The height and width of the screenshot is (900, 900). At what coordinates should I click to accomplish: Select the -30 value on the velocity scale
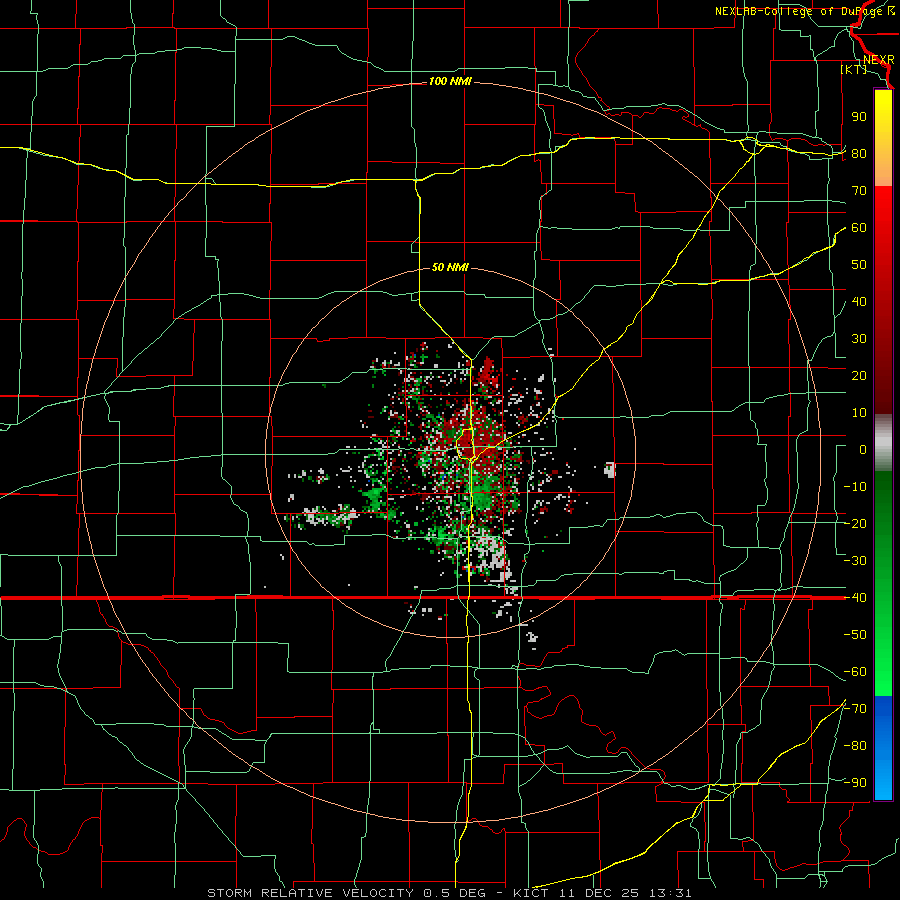[855, 561]
